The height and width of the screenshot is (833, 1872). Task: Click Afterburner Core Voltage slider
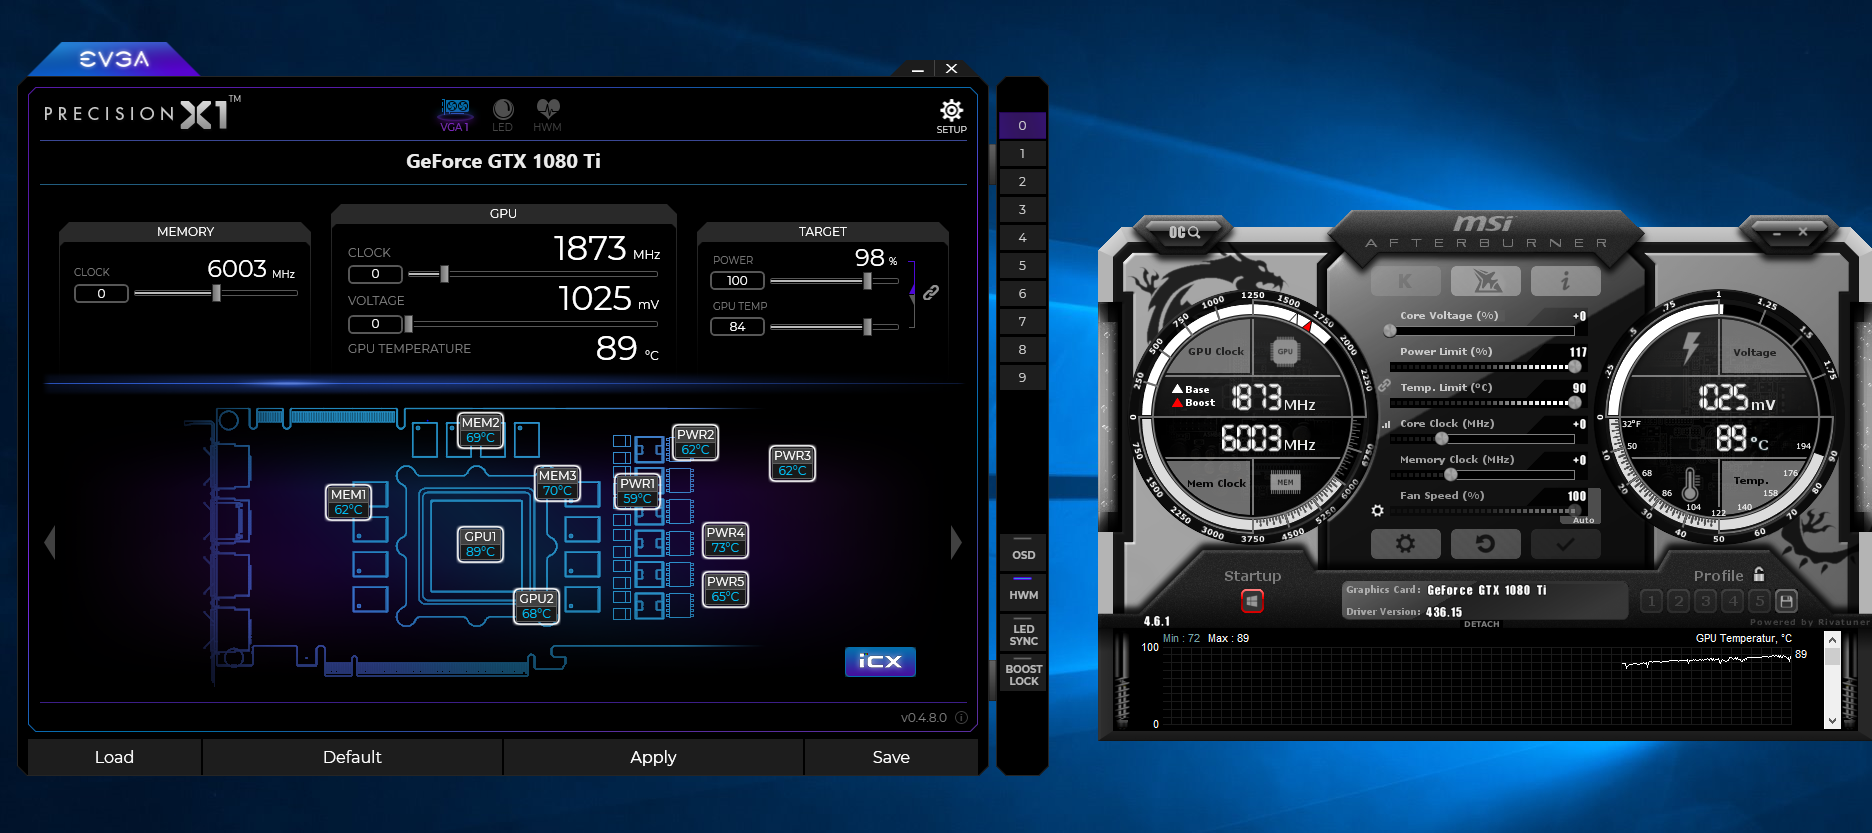coord(1482,330)
